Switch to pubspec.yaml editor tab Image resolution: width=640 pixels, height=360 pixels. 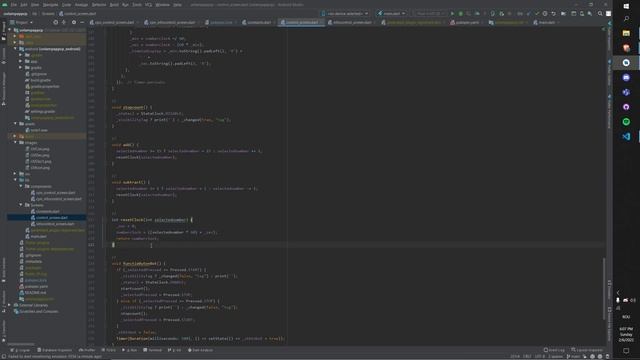tap(467, 22)
